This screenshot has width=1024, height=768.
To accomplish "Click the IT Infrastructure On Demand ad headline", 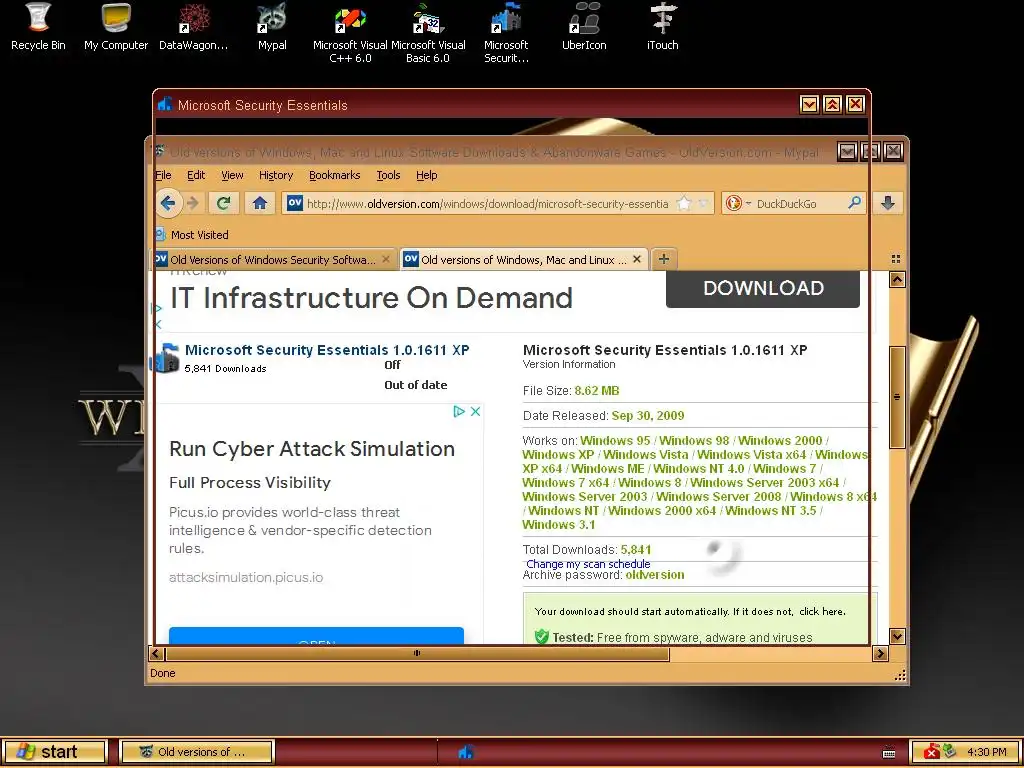I will [x=371, y=298].
